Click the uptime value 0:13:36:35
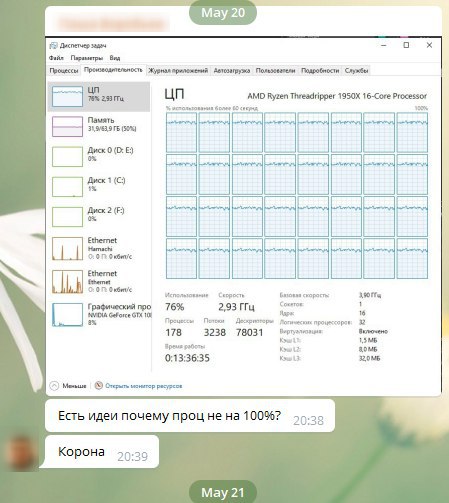Screen dimensions: 449x503 point(187,358)
